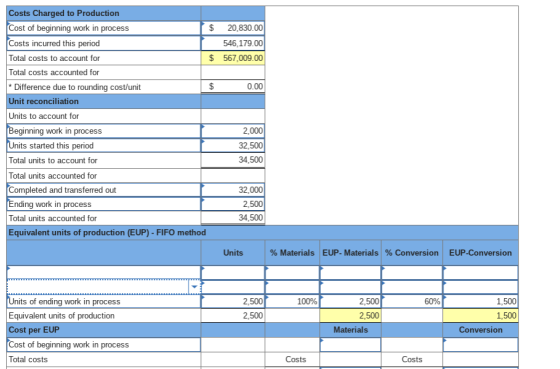Click the 'Cost of beginning work in process' label under Cost per EUP

pos(104,345)
